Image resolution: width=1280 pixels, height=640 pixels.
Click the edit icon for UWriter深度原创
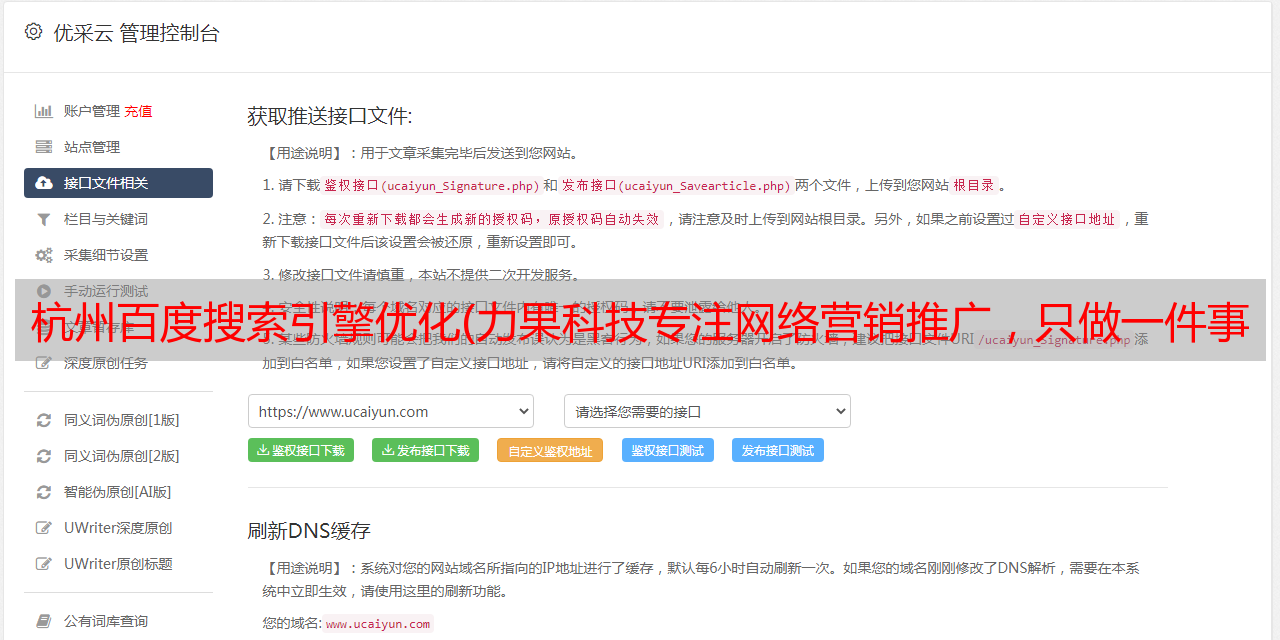click(44, 528)
